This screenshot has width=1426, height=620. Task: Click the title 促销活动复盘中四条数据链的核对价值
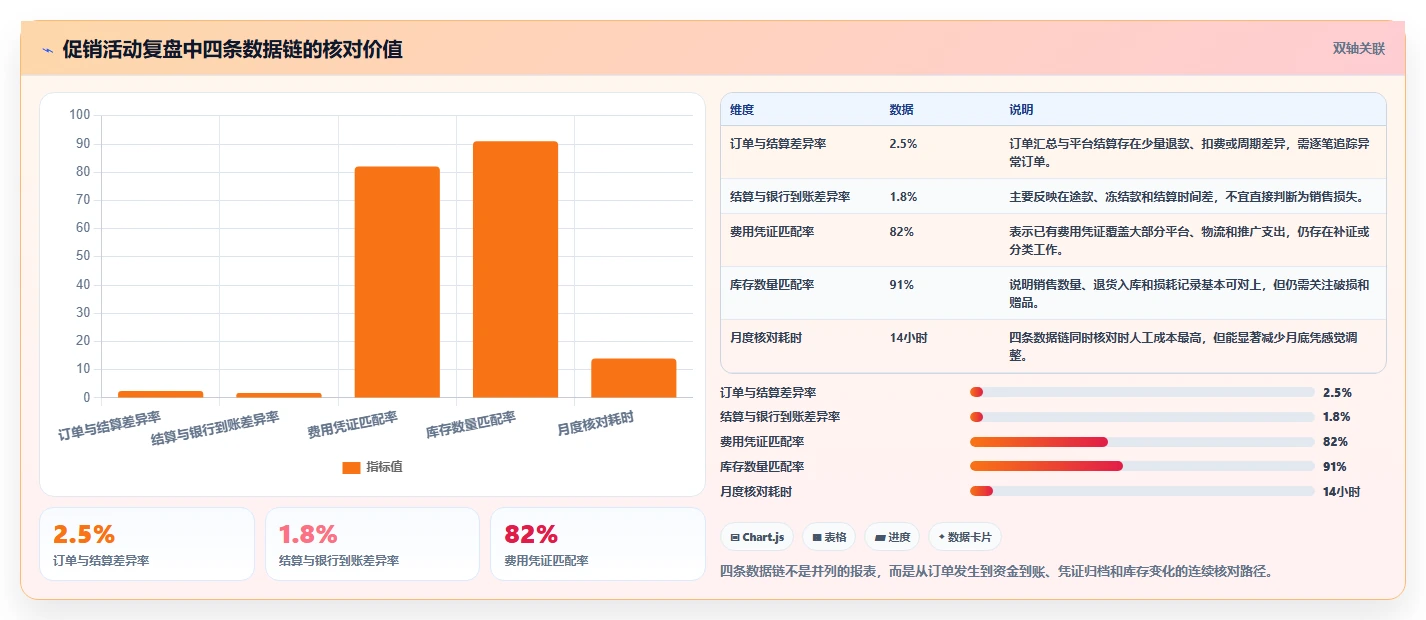click(232, 50)
